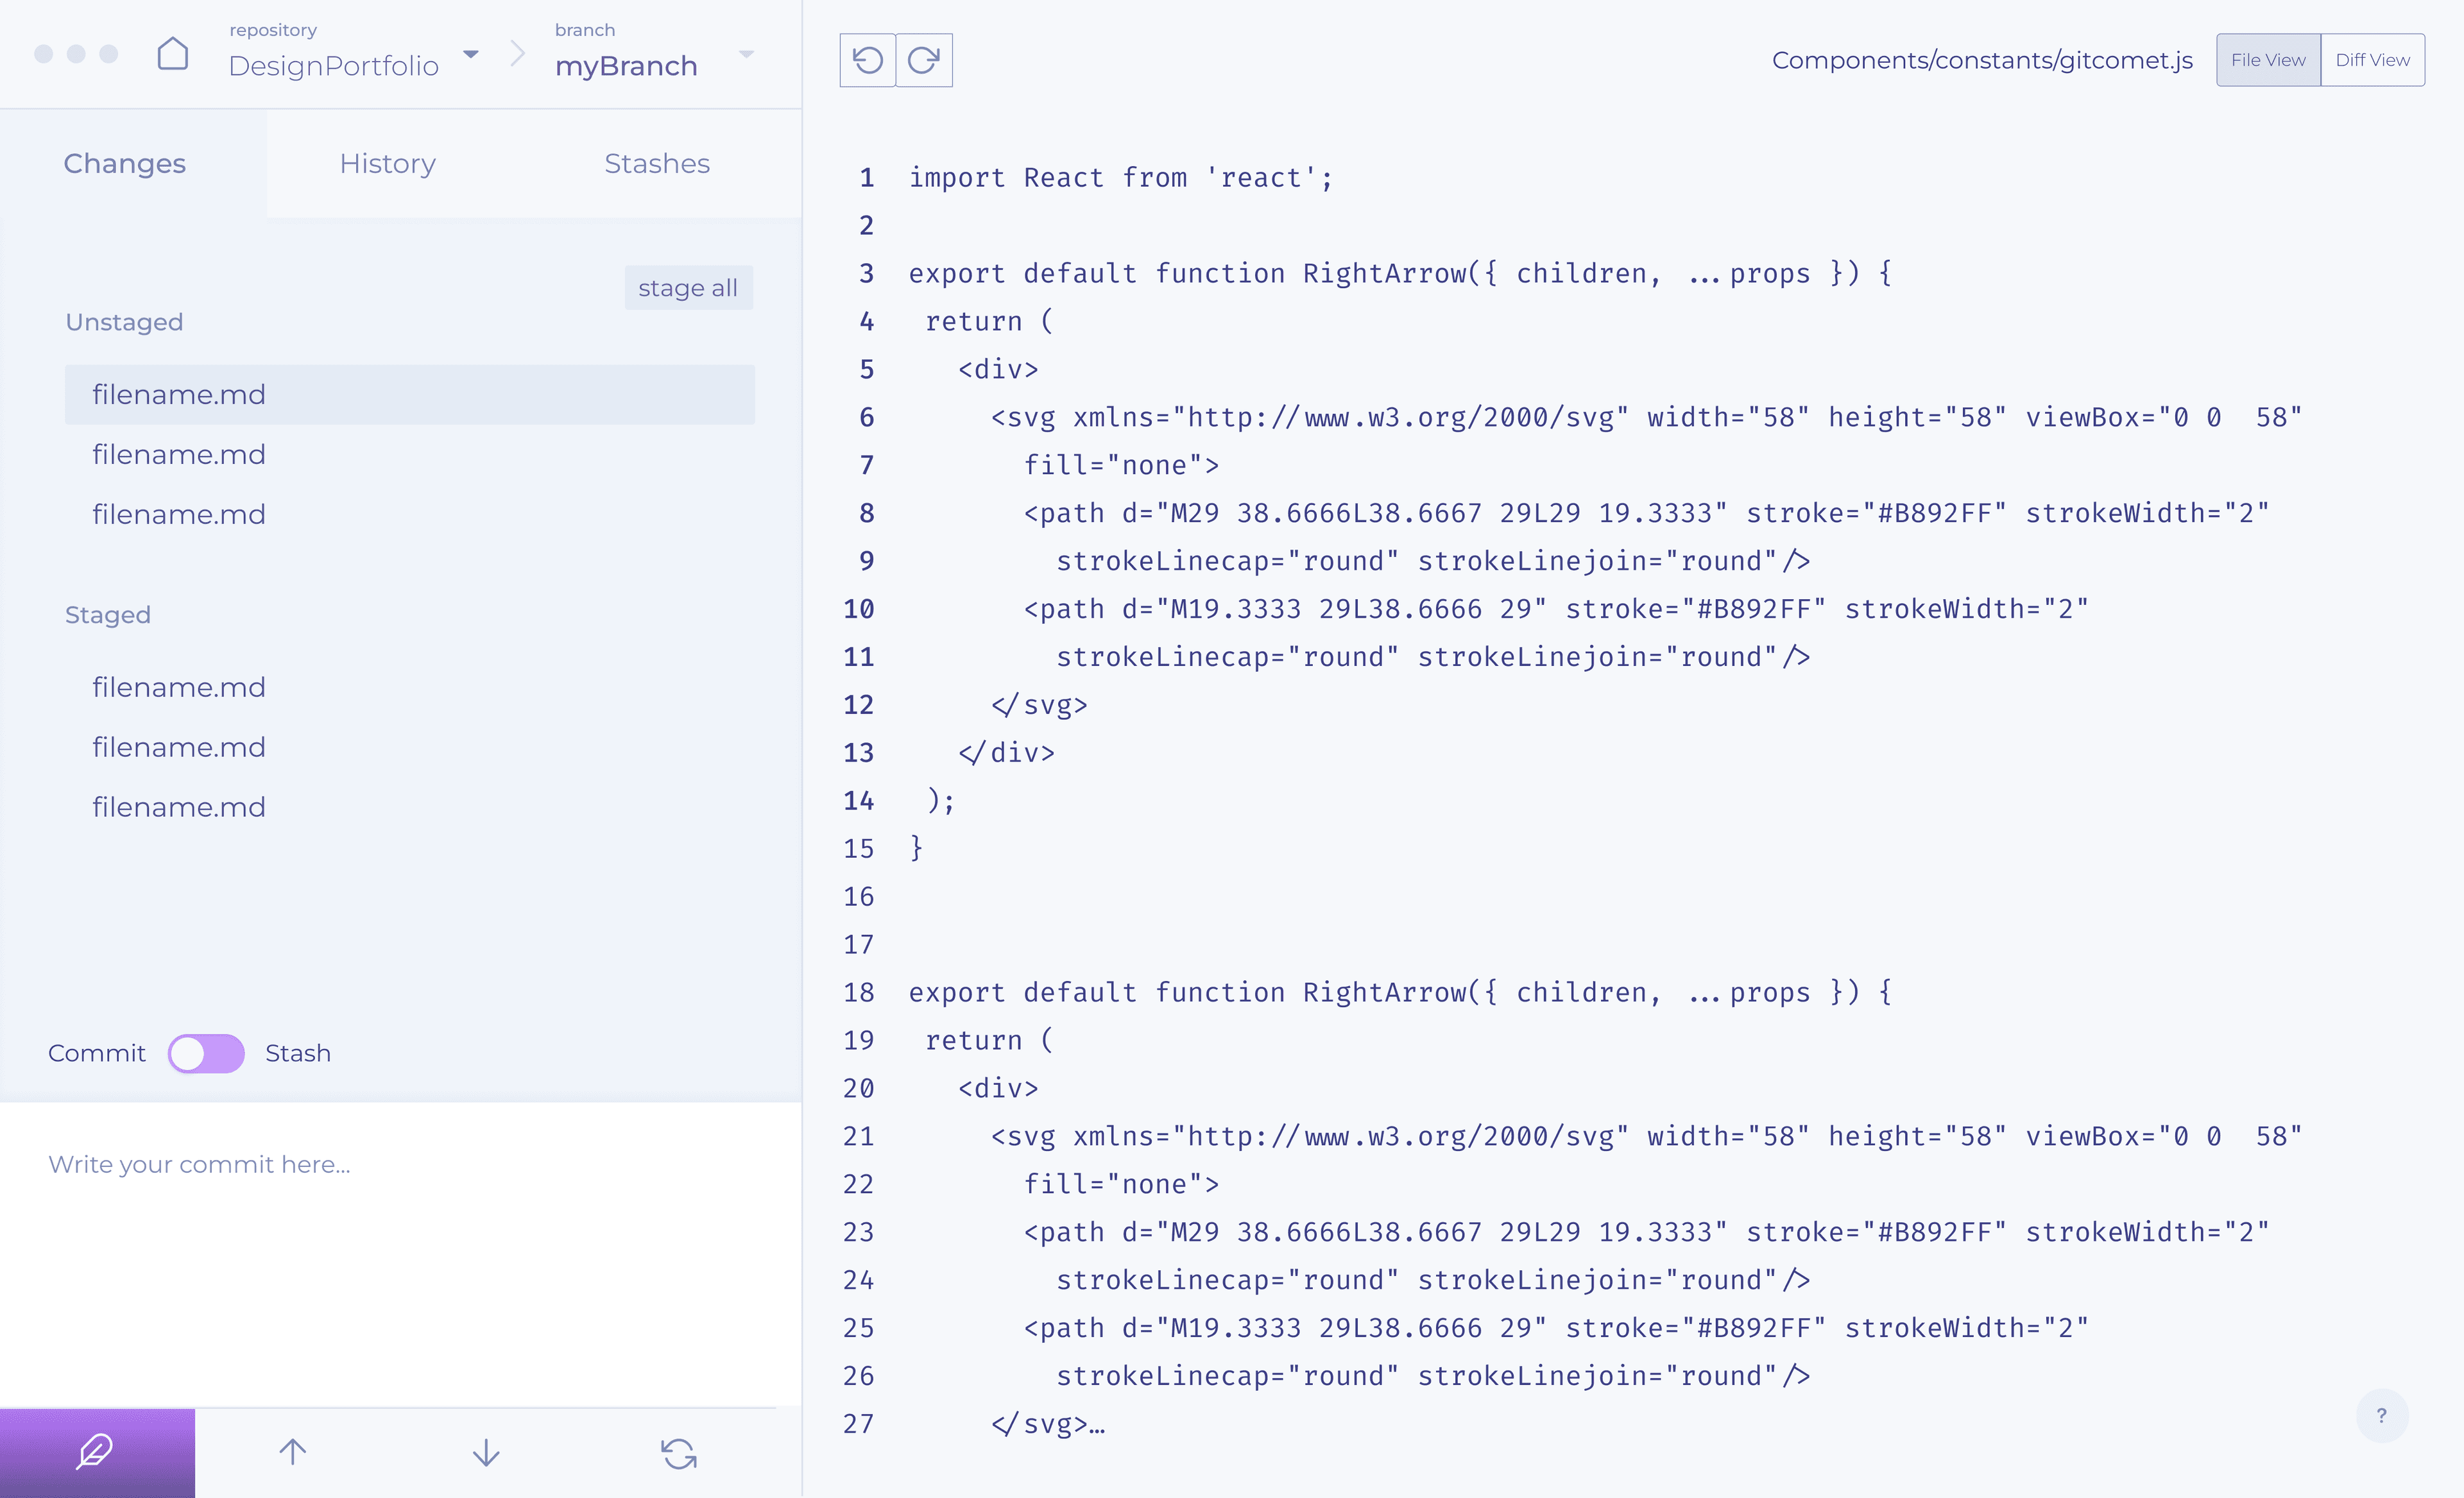Click code line 1 import React
Image resolution: width=2464 pixels, height=1498 pixels.
[1121, 178]
